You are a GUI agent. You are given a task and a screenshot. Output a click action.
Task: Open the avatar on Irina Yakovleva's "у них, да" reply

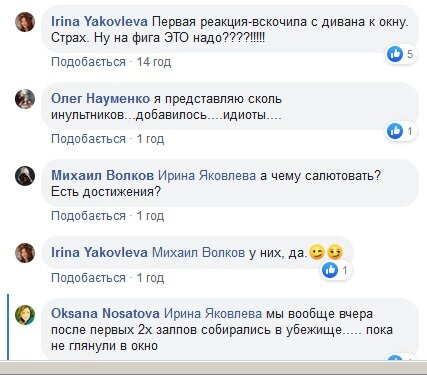25,253
